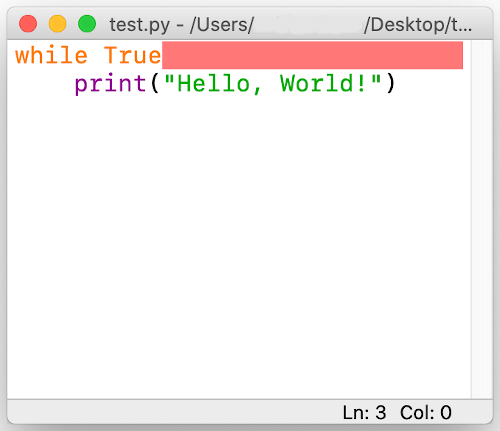The width and height of the screenshot is (500, 431).
Task: Click the opening parenthesis after print
Action: click(155, 83)
